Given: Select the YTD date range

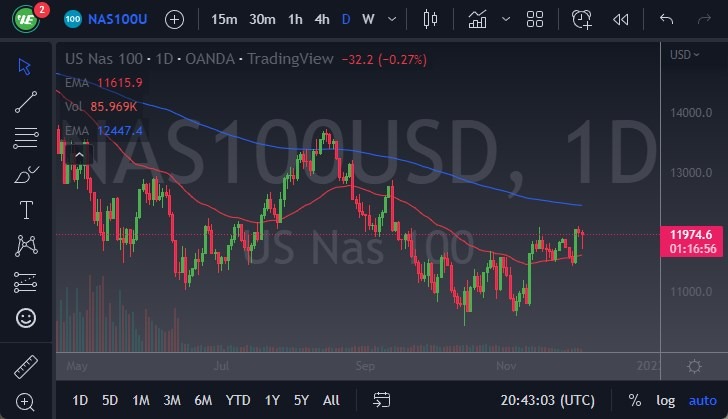Looking at the screenshot, I should point(238,400).
